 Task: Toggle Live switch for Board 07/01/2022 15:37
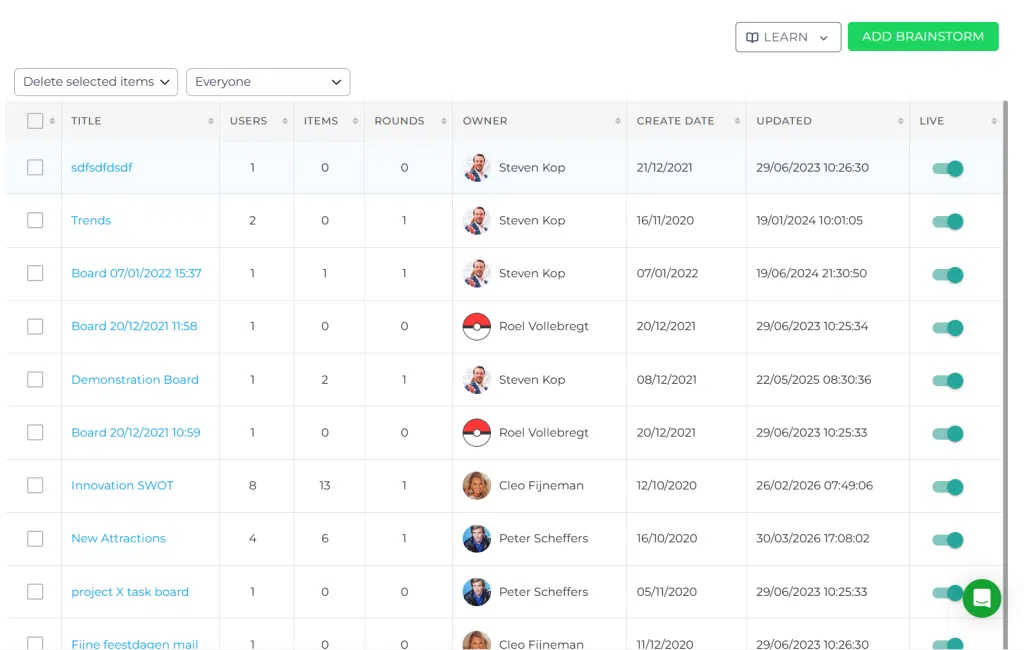pyautogui.click(x=948, y=274)
